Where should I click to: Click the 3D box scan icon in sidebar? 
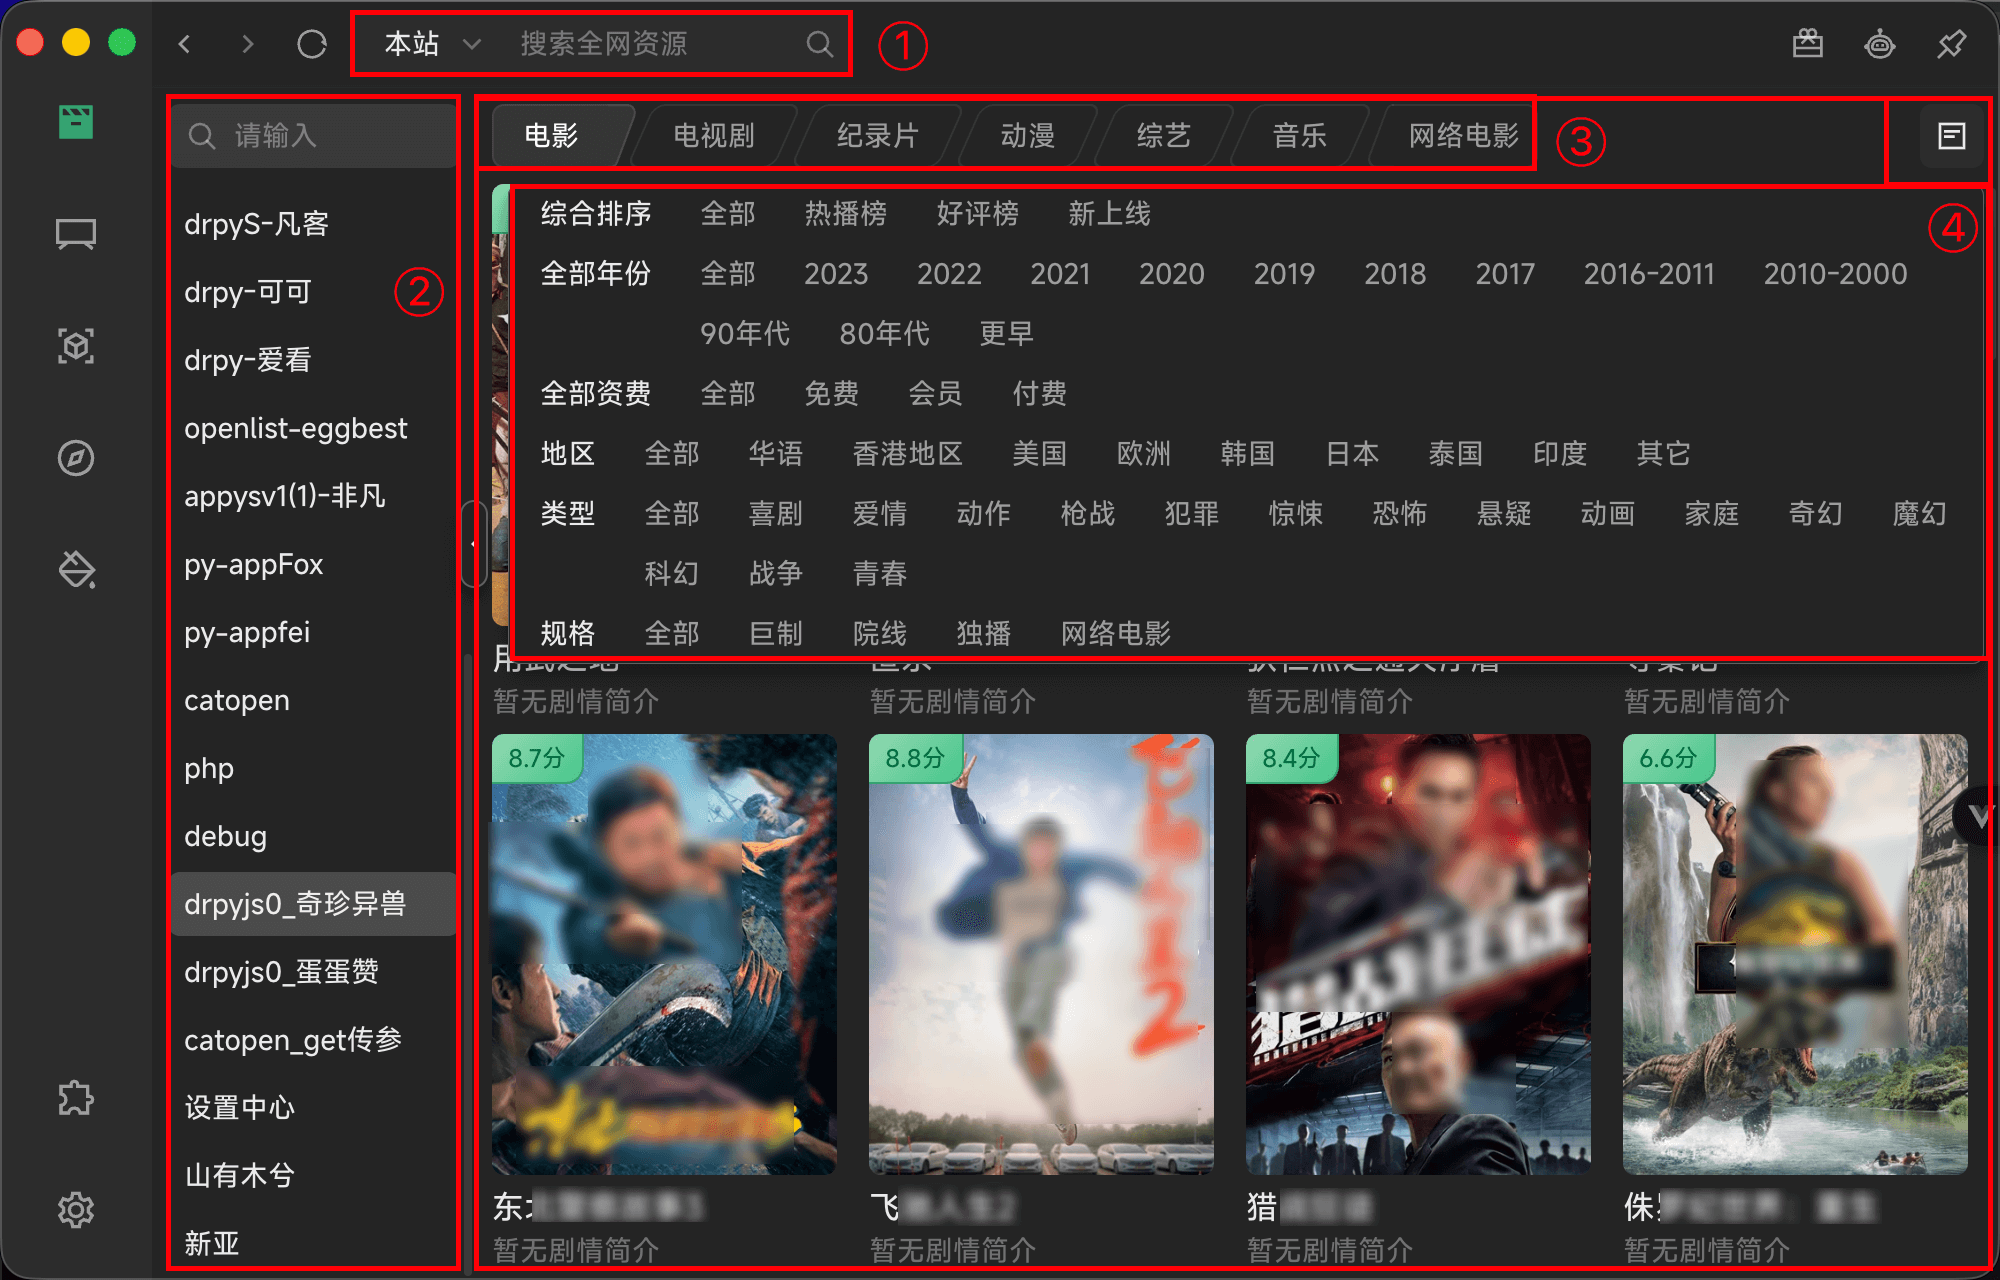click(75, 345)
